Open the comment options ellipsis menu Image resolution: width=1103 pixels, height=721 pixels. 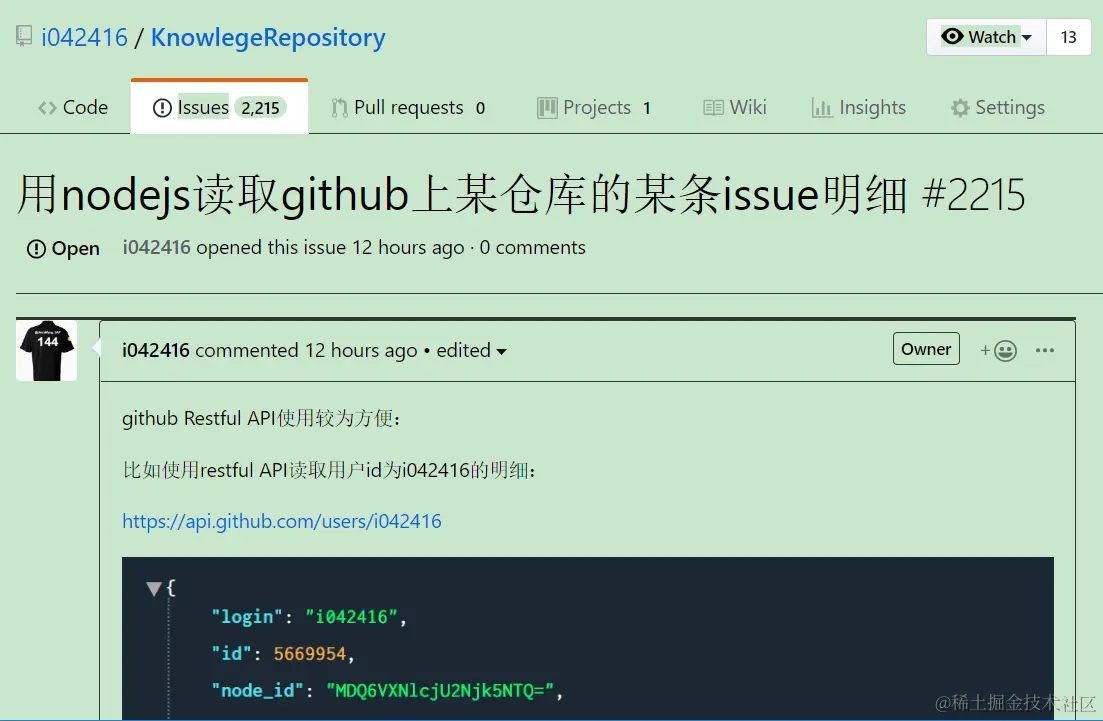click(x=1045, y=350)
